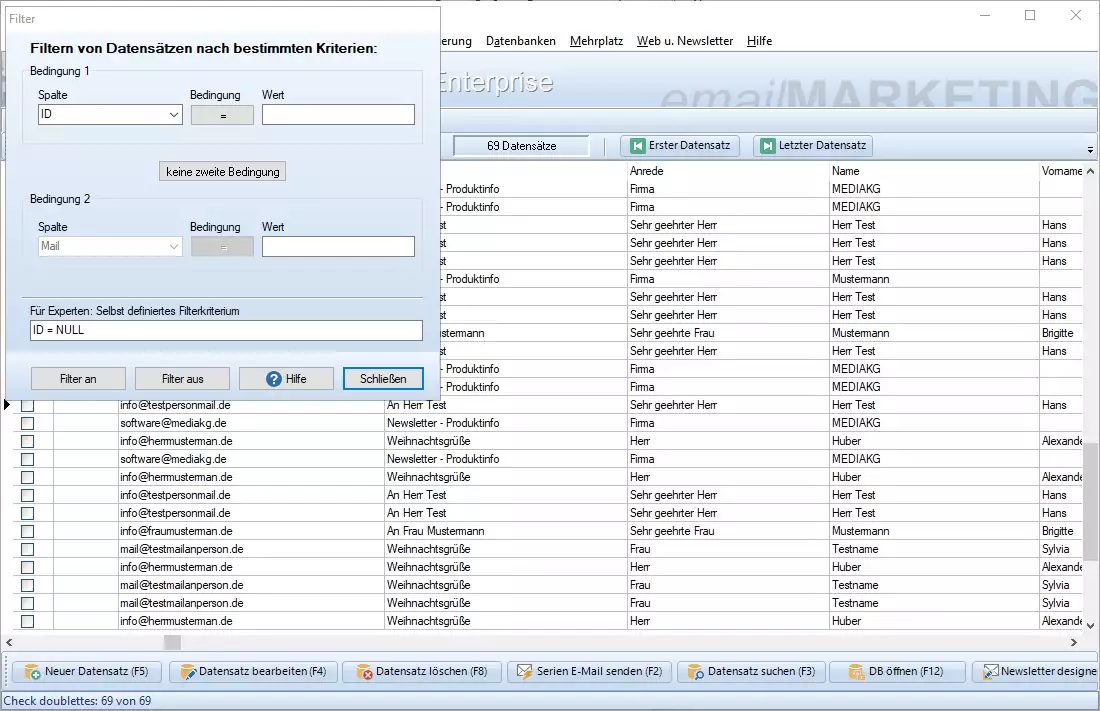Screen dimensions: 1100x711
Task: Click the Selbst definiertes Filterkriterium text field
Action: click(x=226, y=330)
